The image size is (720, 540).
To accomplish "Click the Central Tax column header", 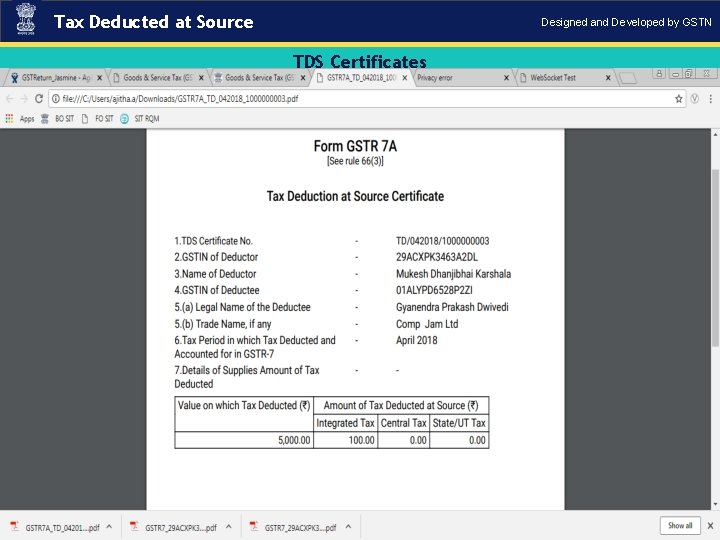I will click(404, 423).
